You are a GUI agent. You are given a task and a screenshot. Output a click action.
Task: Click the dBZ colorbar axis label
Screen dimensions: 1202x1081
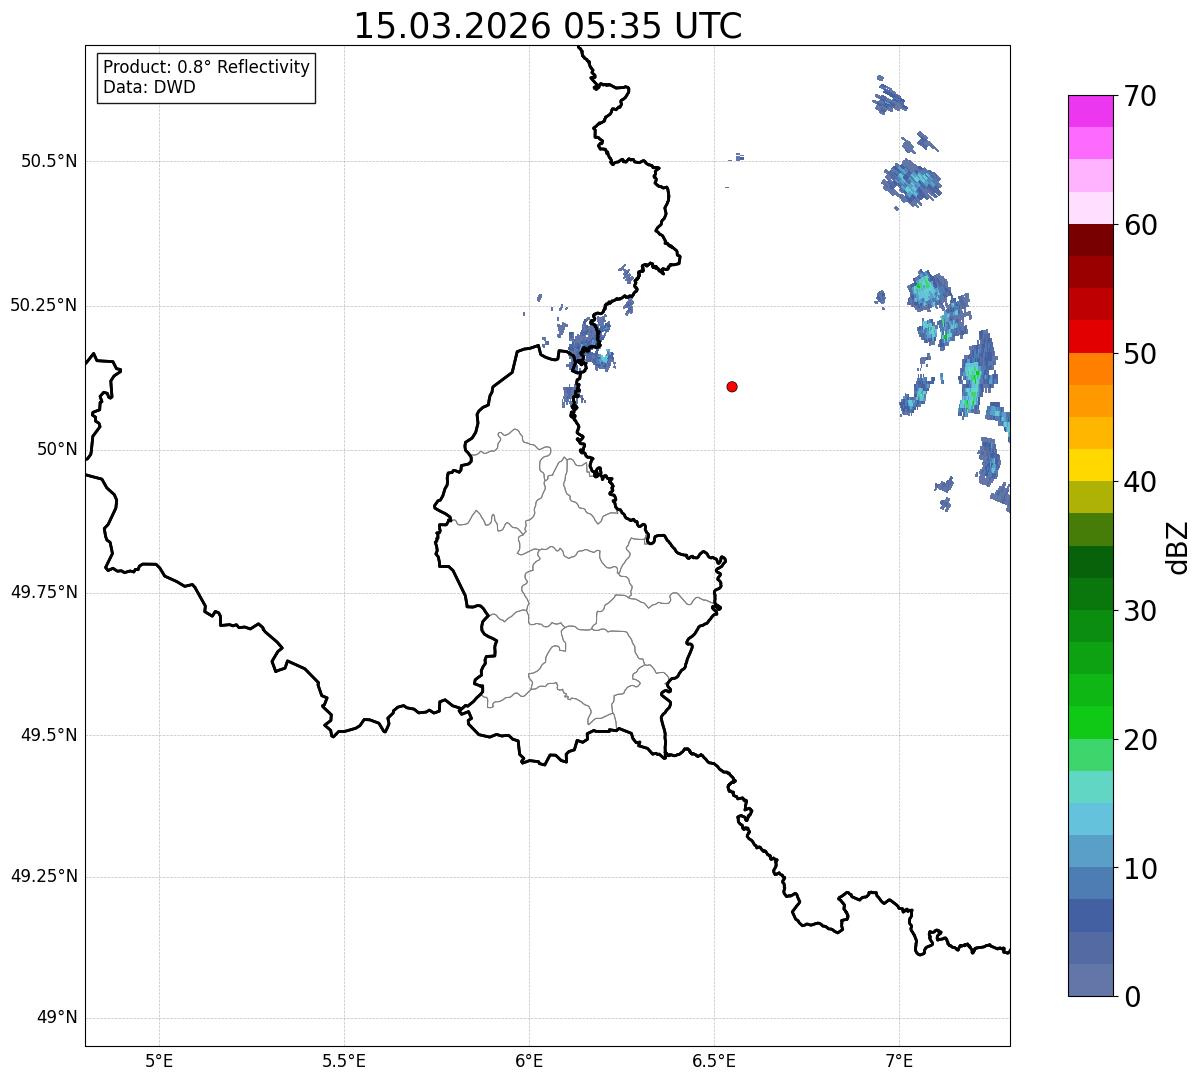1177,547
